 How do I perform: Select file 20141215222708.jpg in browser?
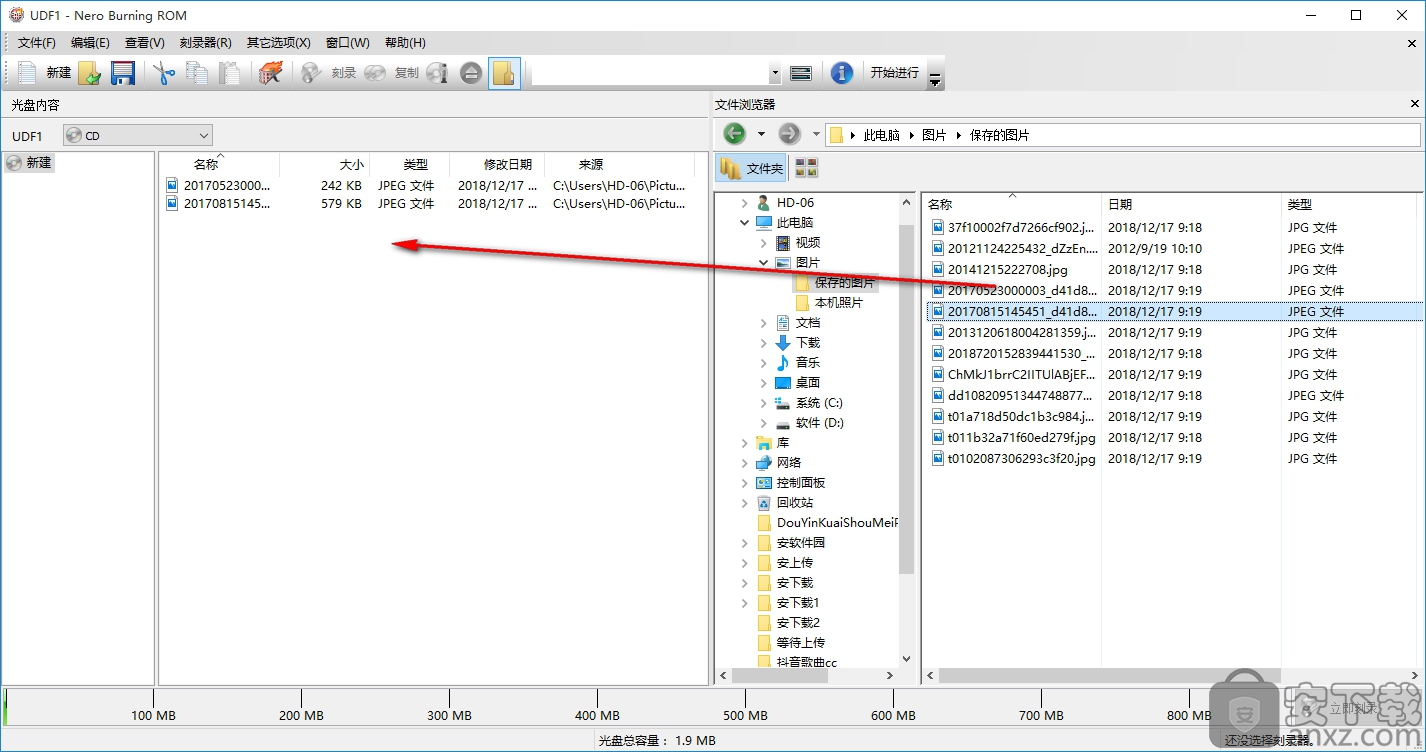(1008, 269)
